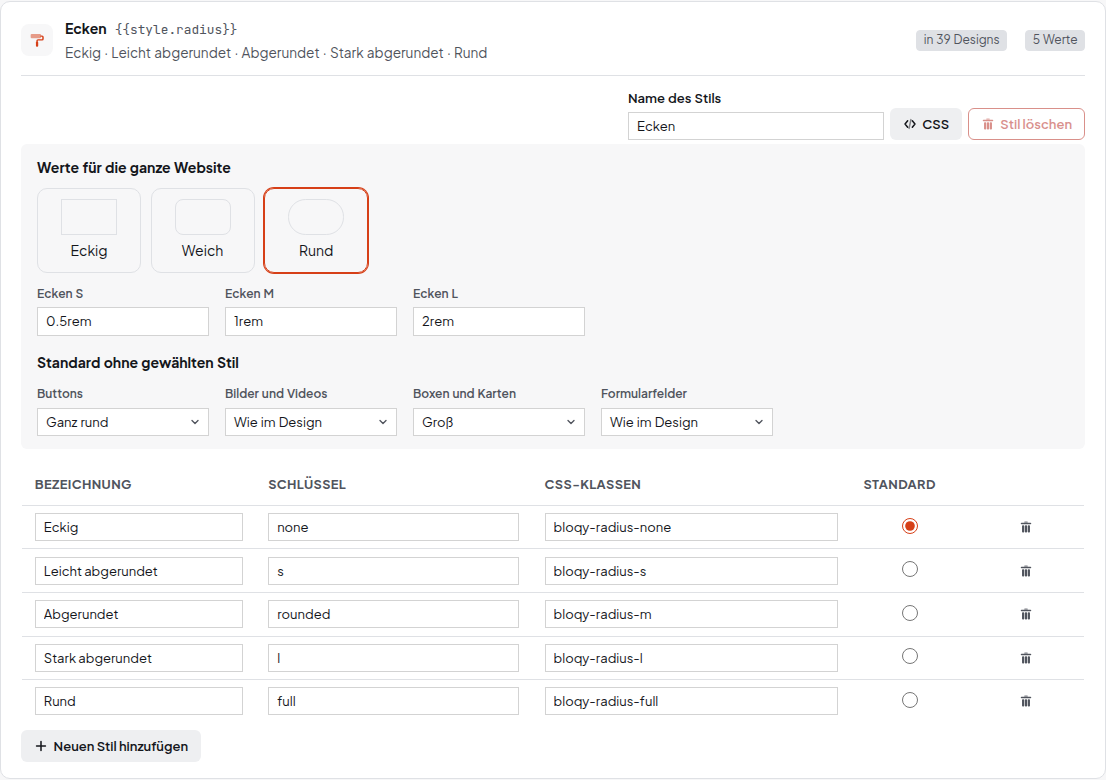Click the Bezeichnung field Stark abgerundet

click(x=139, y=658)
